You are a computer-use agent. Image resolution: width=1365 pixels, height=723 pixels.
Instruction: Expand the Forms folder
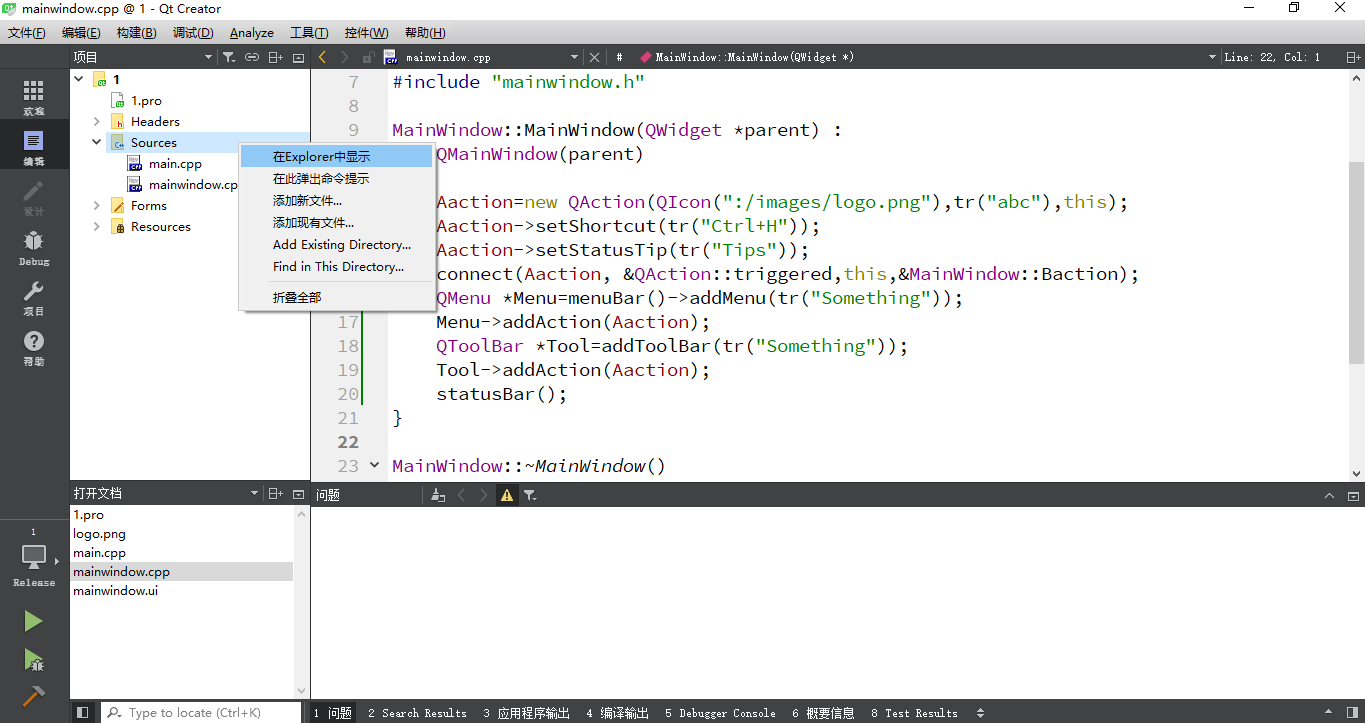pyautogui.click(x=97, y=205)
